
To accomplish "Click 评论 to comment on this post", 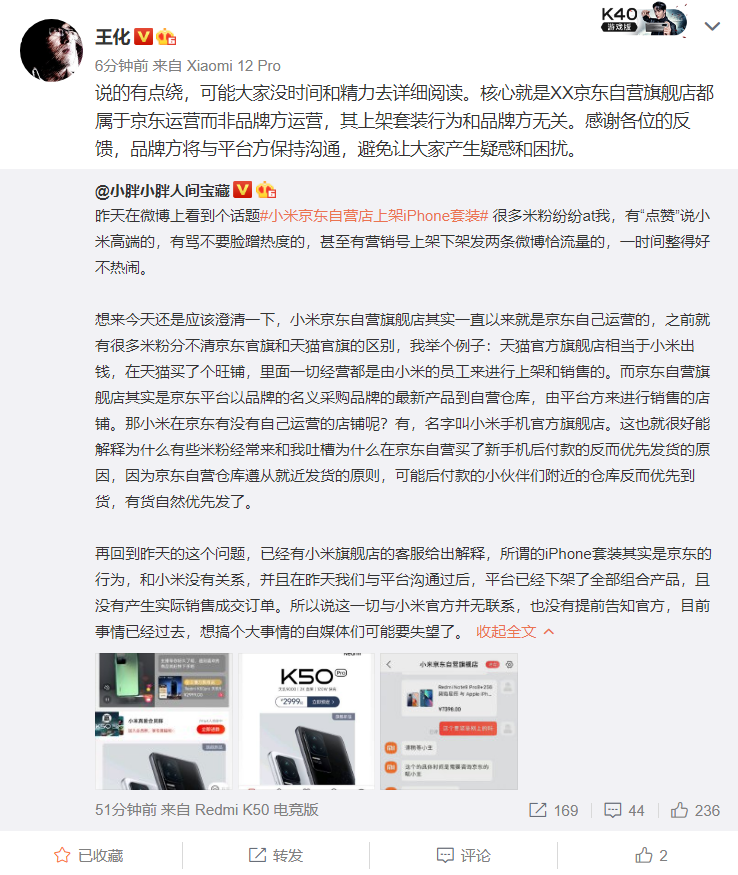I will click(x=463, y=855).
